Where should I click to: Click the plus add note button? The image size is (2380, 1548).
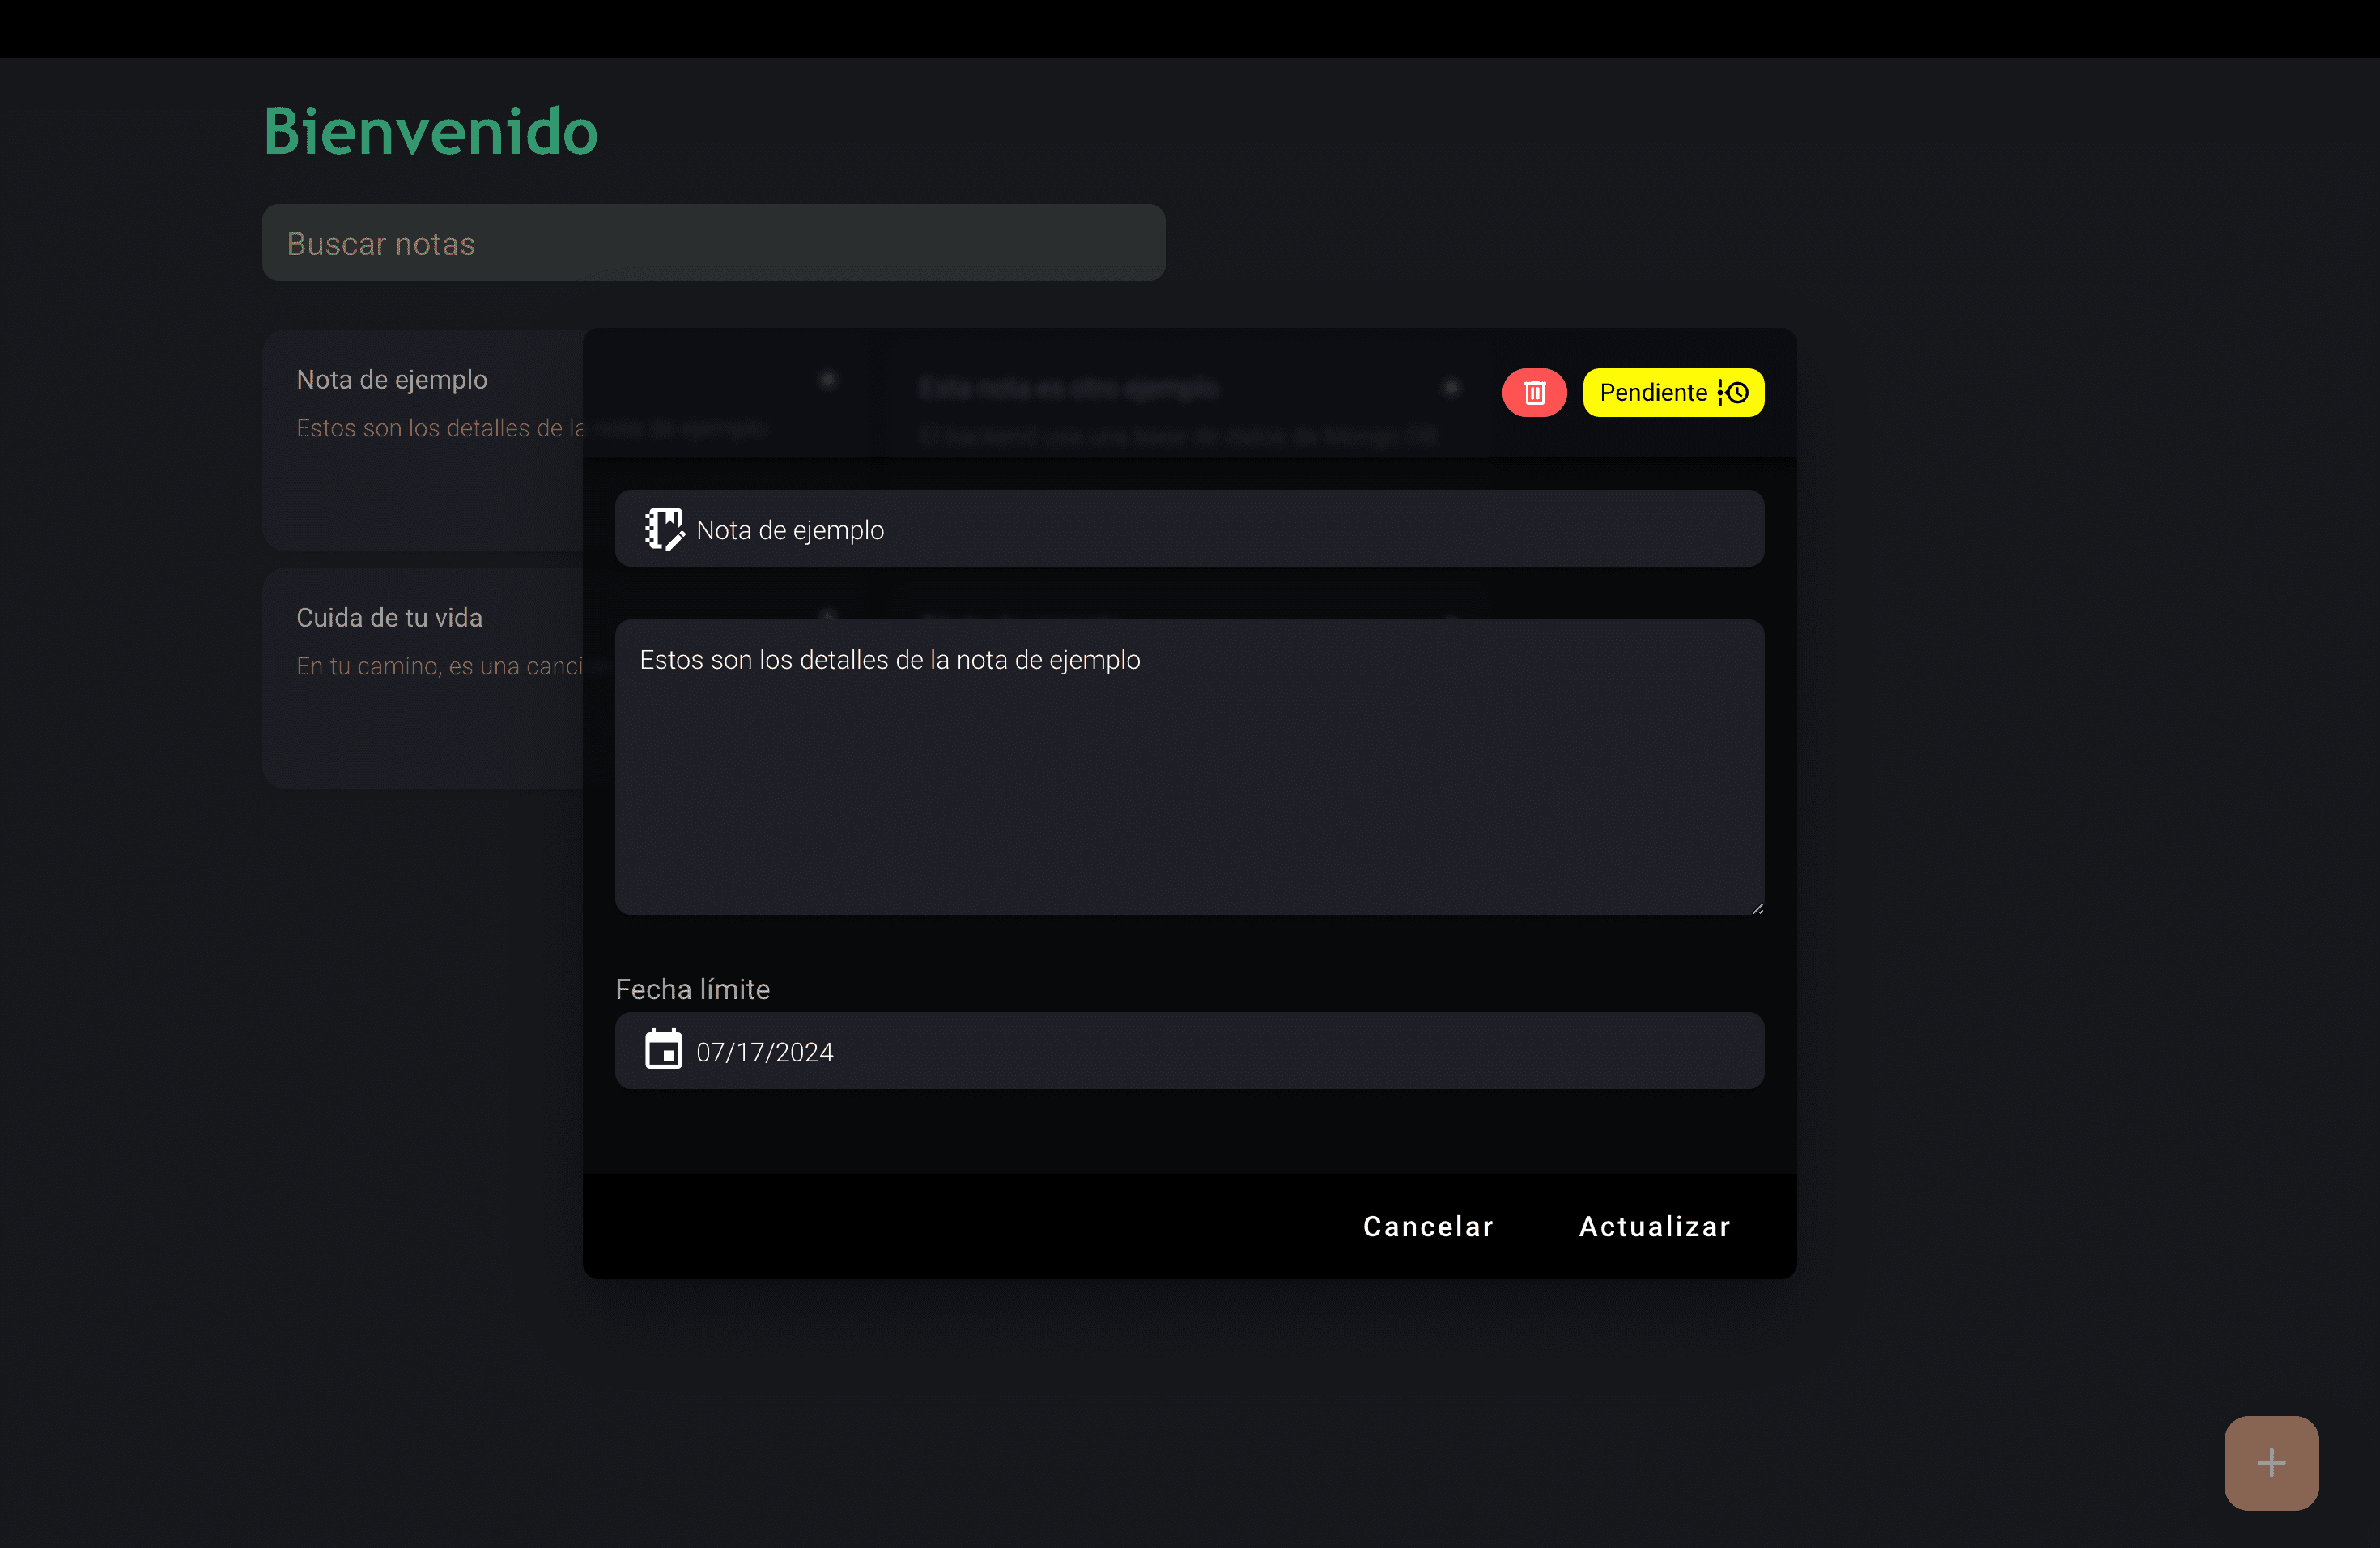click(x=2271, y=1462)
